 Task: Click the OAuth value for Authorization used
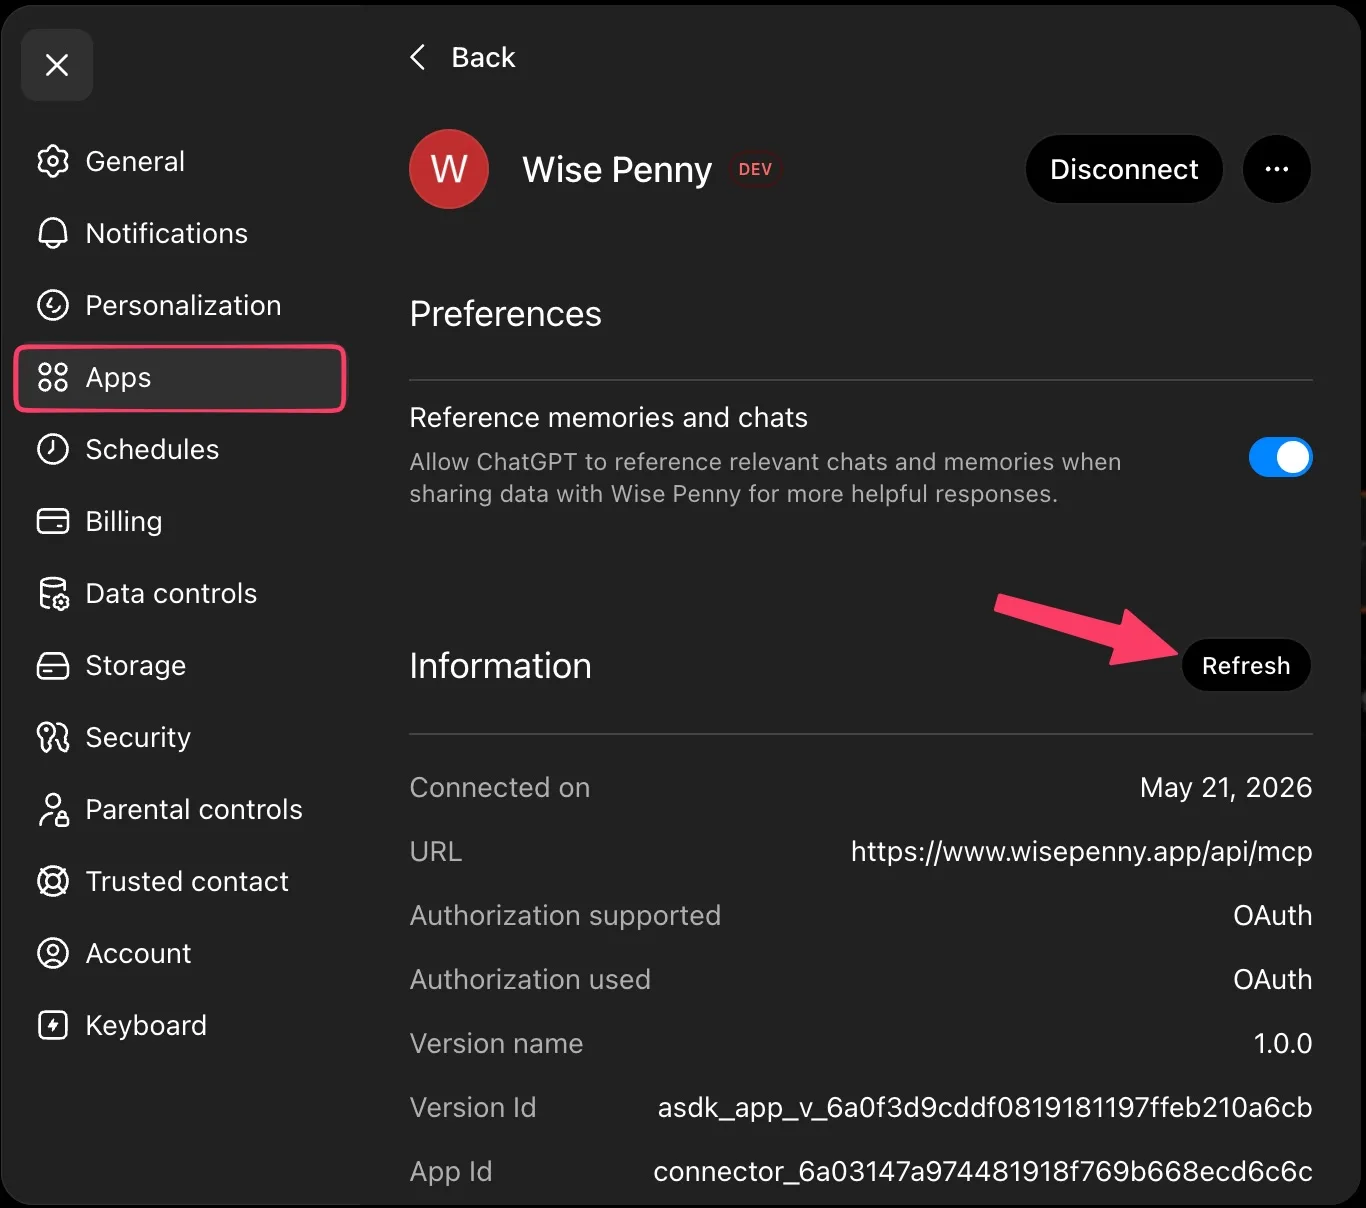click(x=1272, y=979)
